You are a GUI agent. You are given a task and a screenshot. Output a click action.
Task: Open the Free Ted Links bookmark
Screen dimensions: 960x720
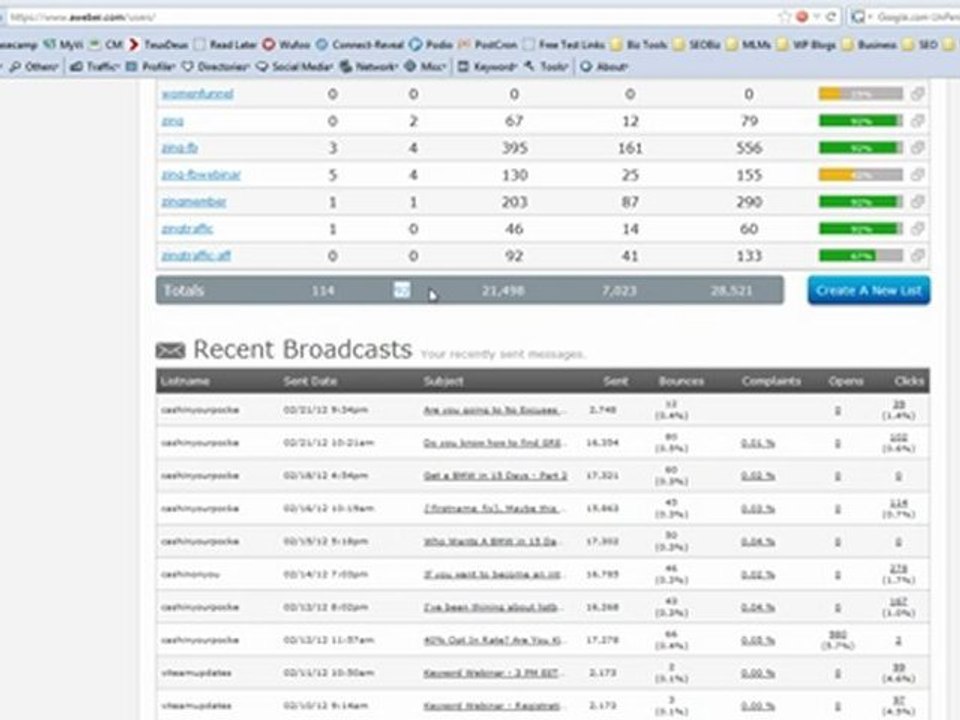coord(564,44)
